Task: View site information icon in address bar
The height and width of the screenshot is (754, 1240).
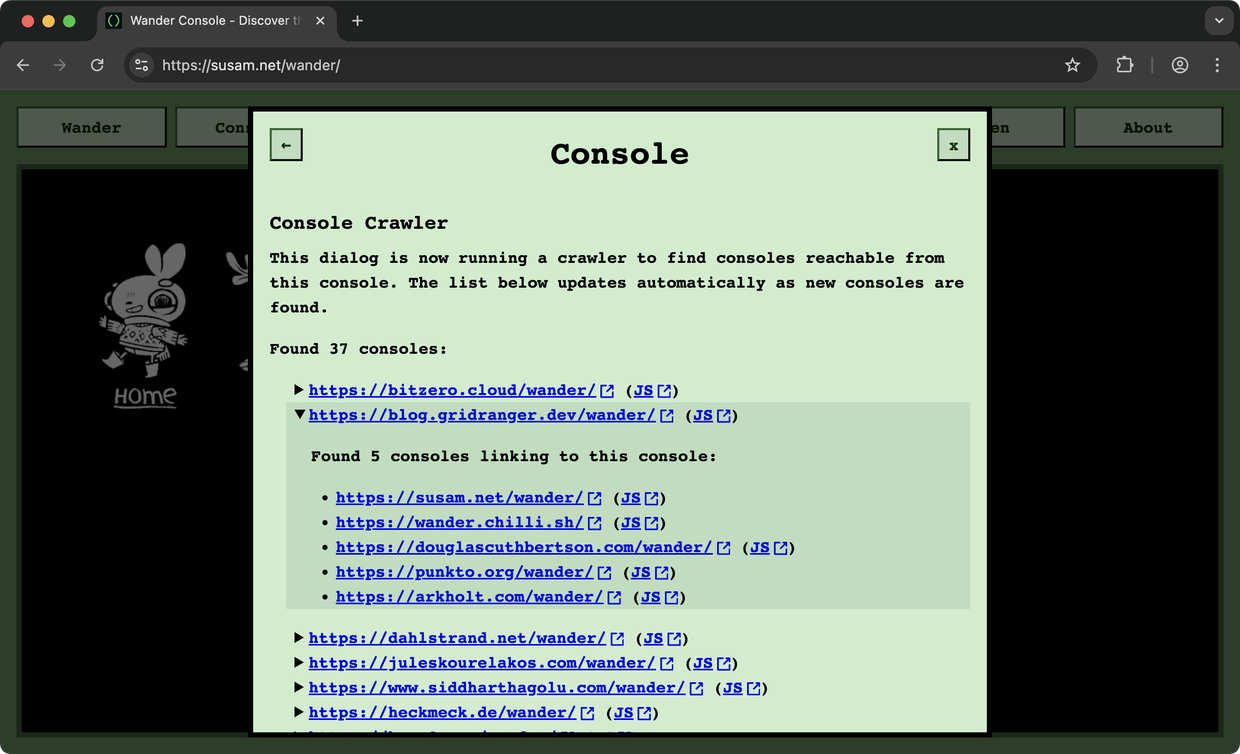Action: coord(142,65)
